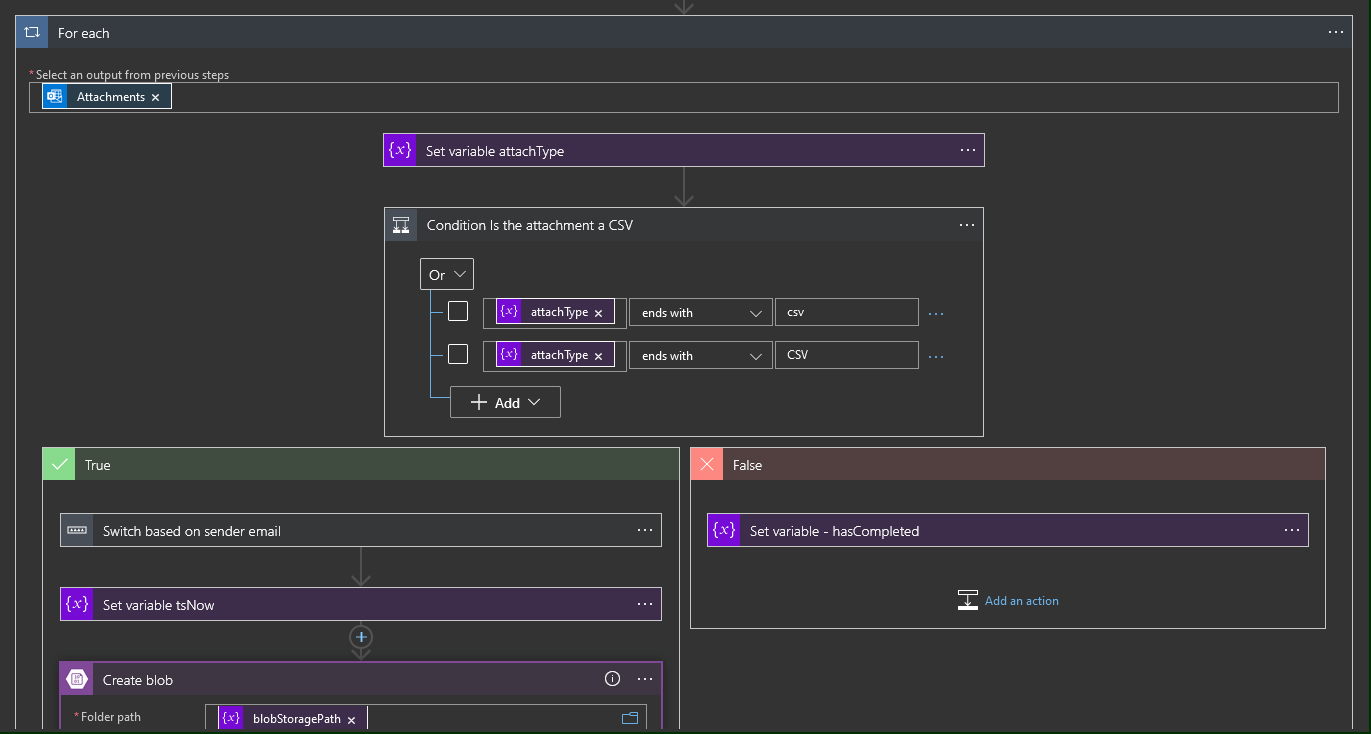Open the ellipsis menu on For each
This screenshot has width=1371, height=734.
click(1335, 31)
